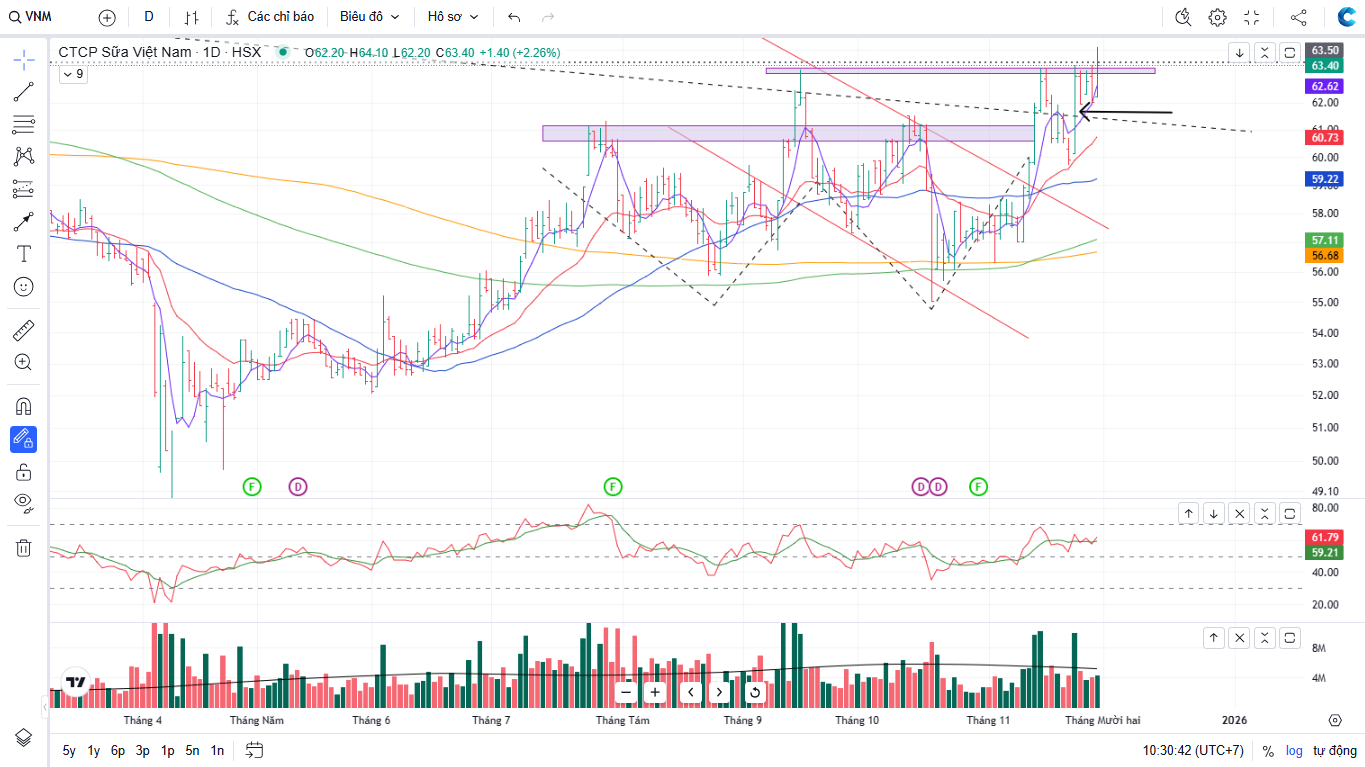
Task: Open the Fibonacci retracement tool
Action: [24, 124]
